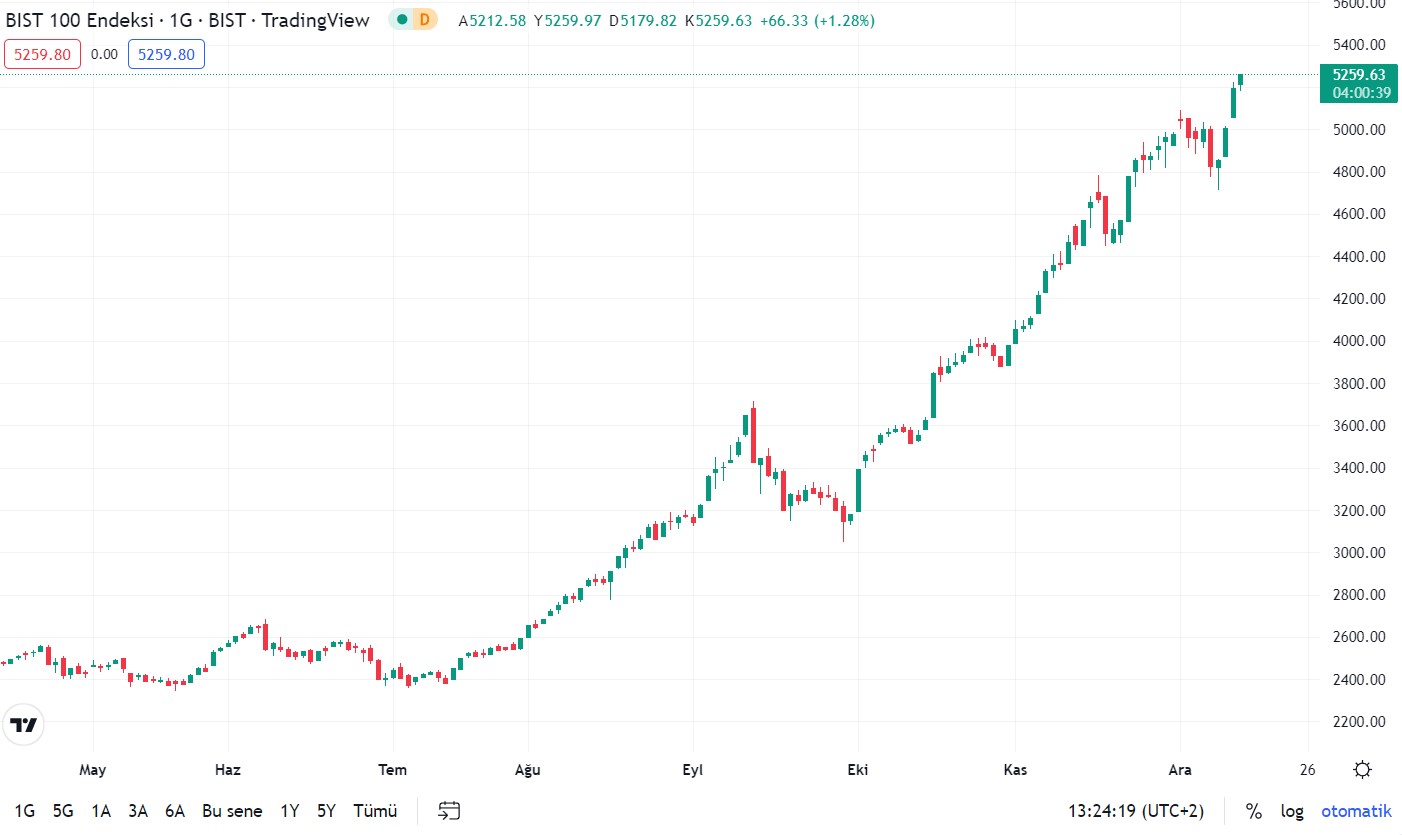Click the 0.00 spread value
The image size is (1402, 835).
(104, 54)
